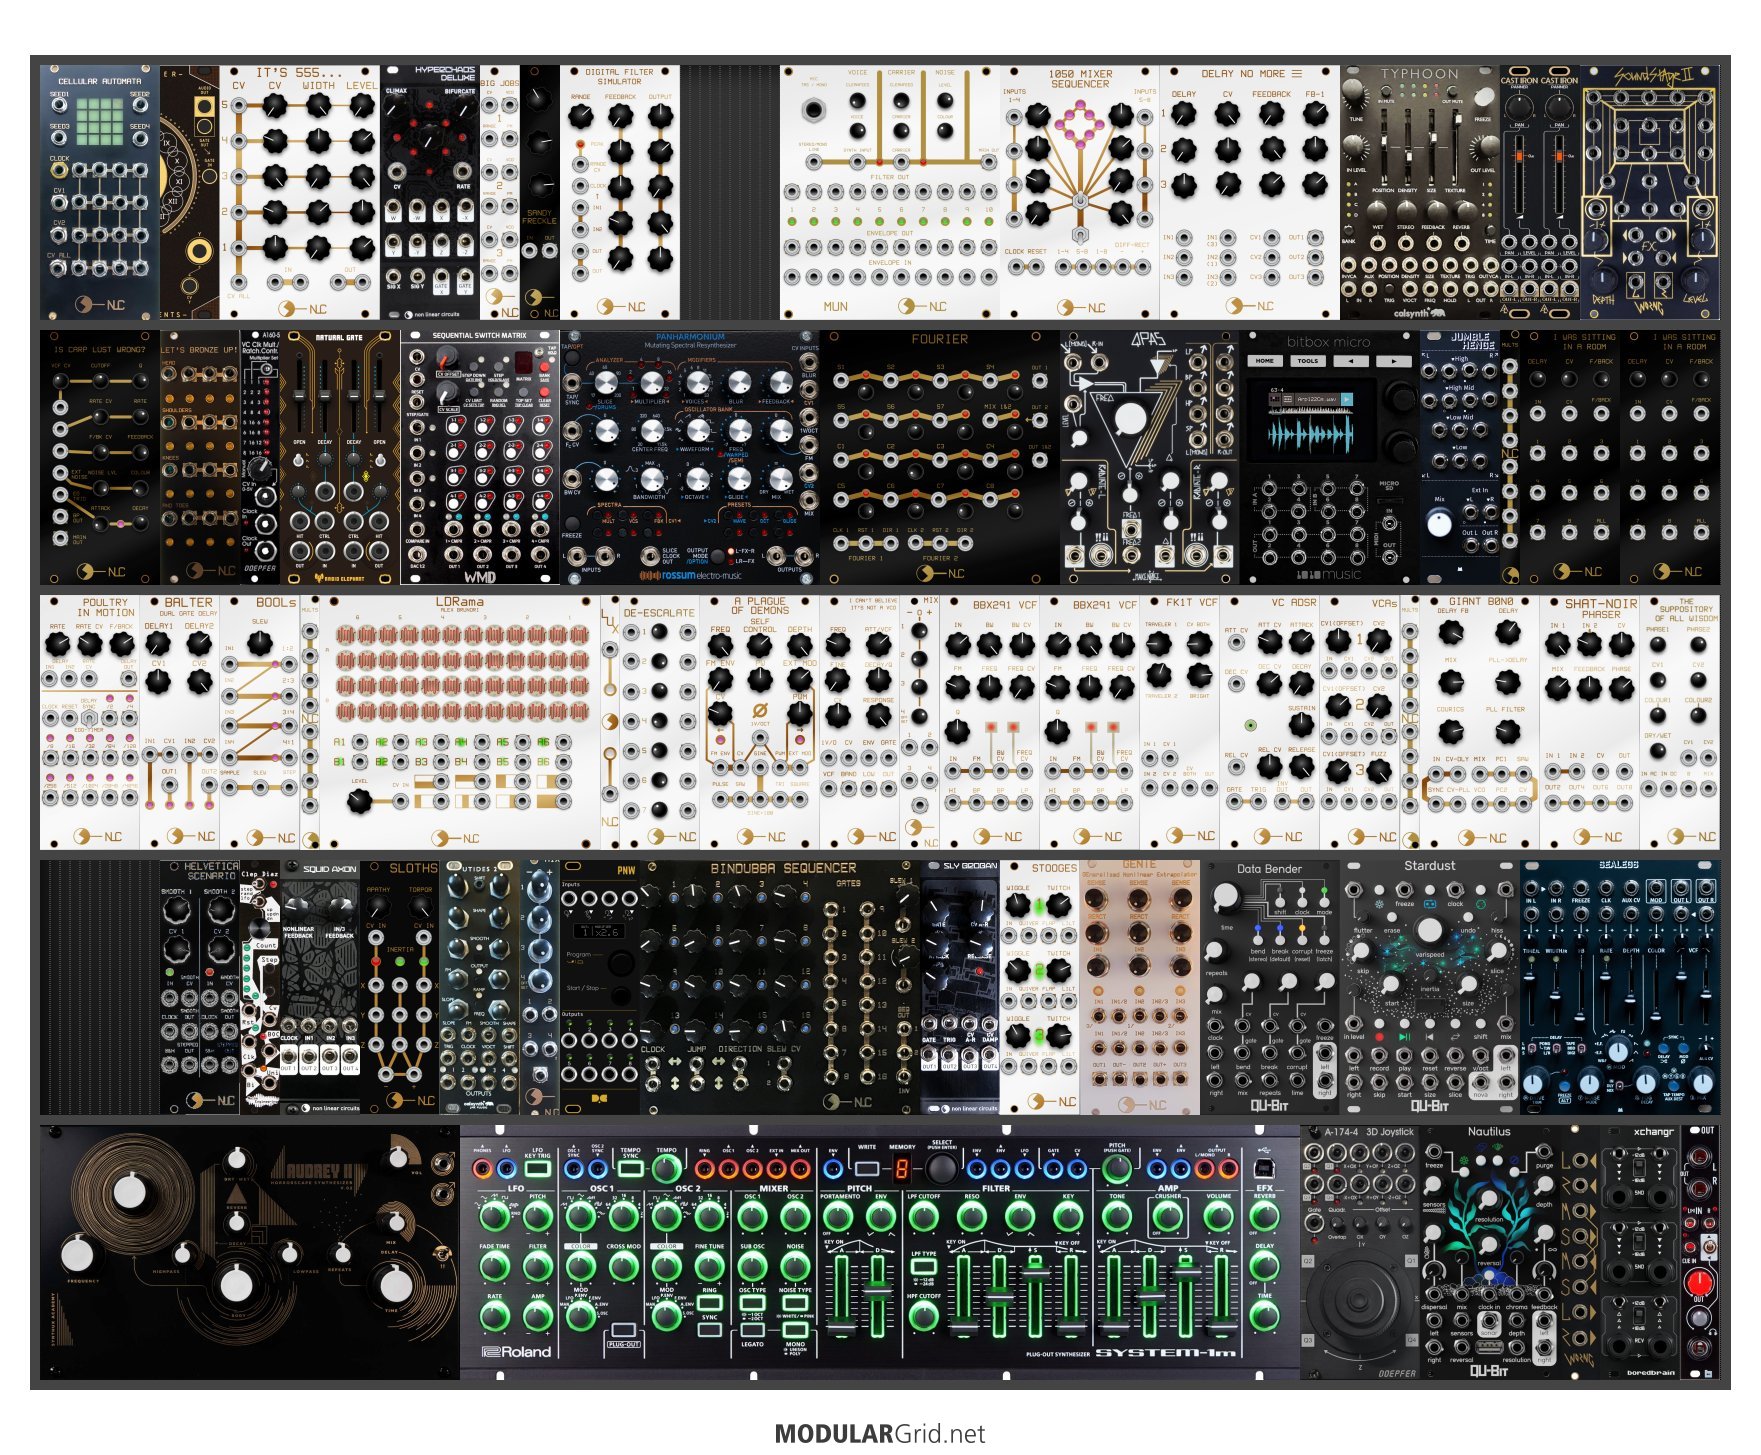Click the Filter envelope S slider on System-1m
This screenshot has width=1761, height=1455.
[1035, 1273]
